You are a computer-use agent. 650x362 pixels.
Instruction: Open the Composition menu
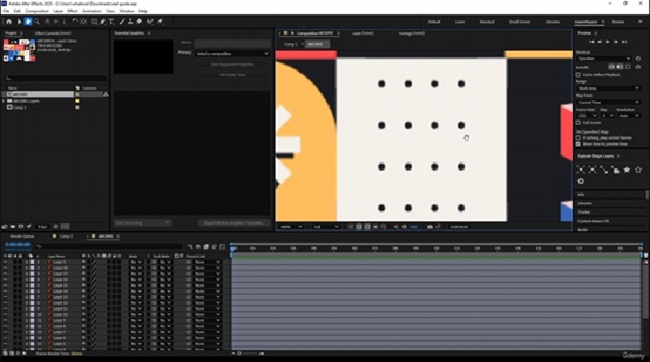pos(37,11)
